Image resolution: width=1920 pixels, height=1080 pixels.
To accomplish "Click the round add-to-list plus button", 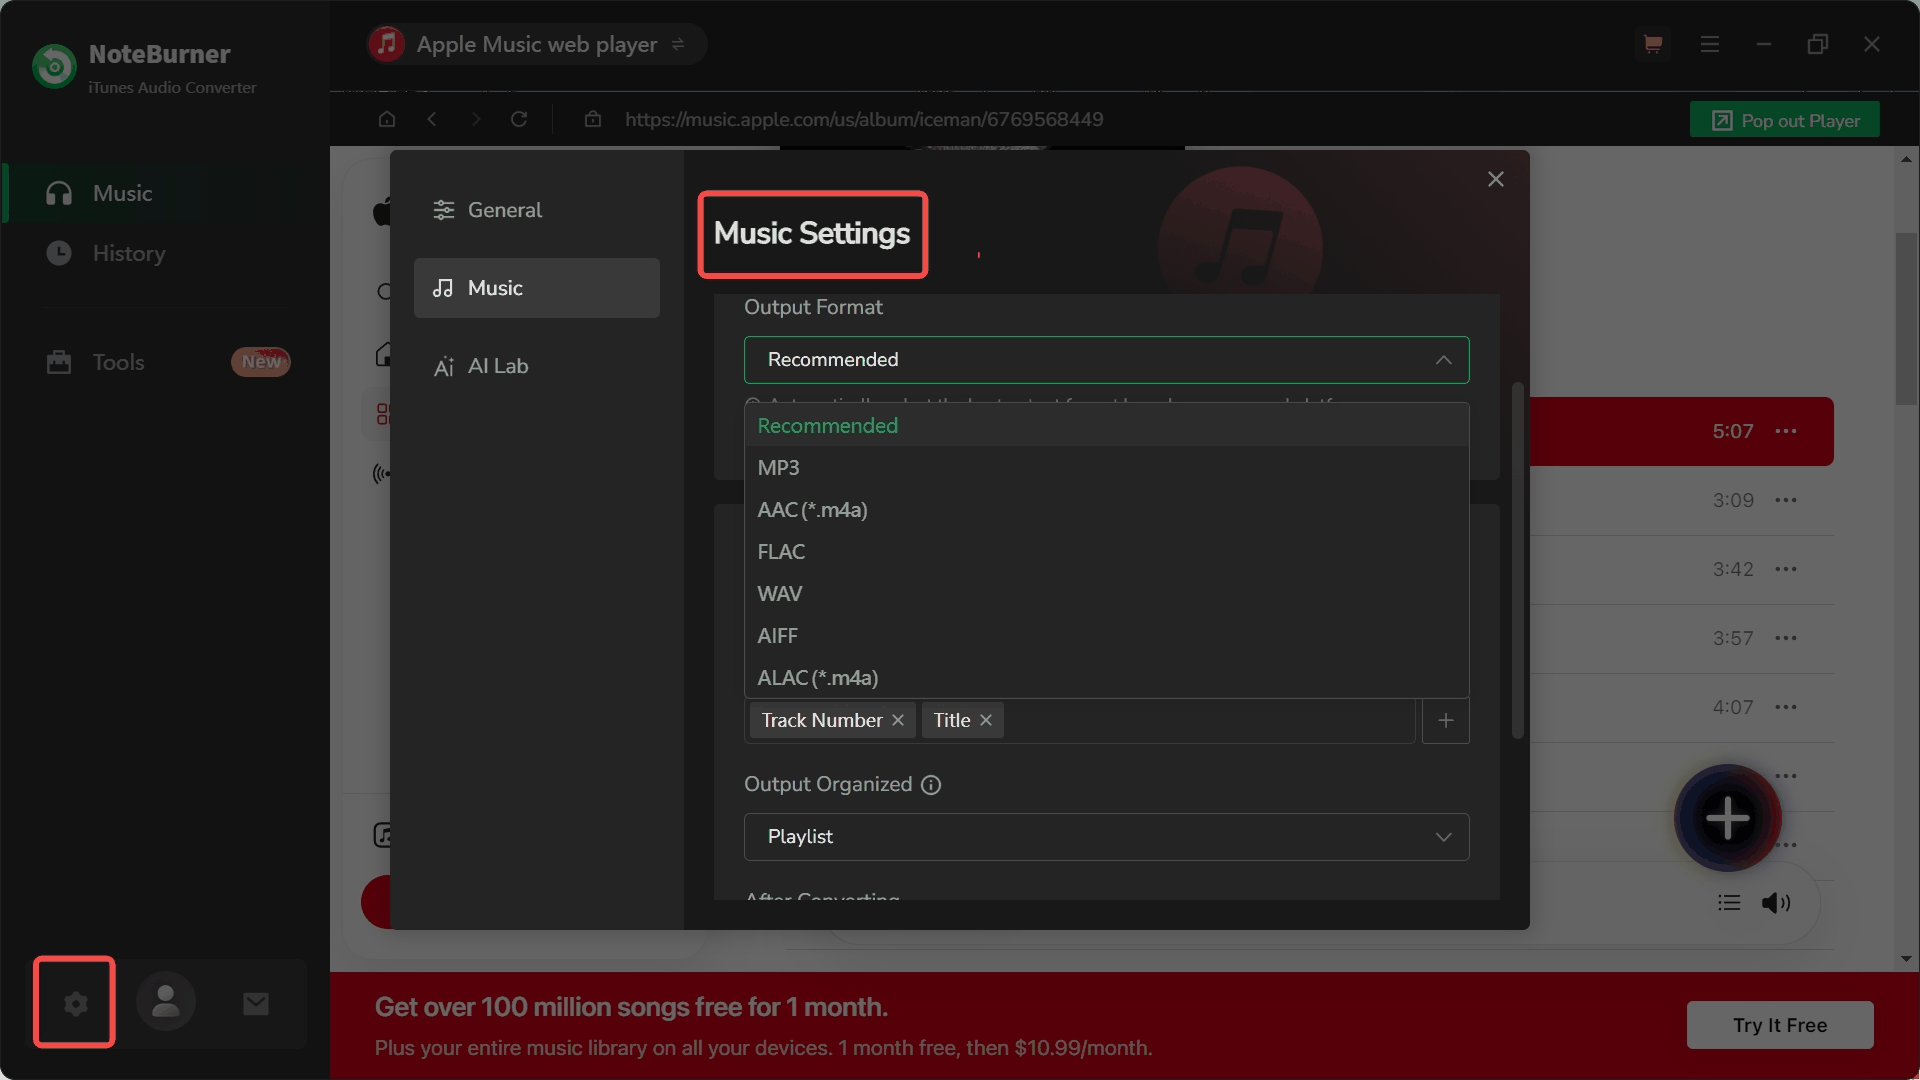I will pos(1728,818).
